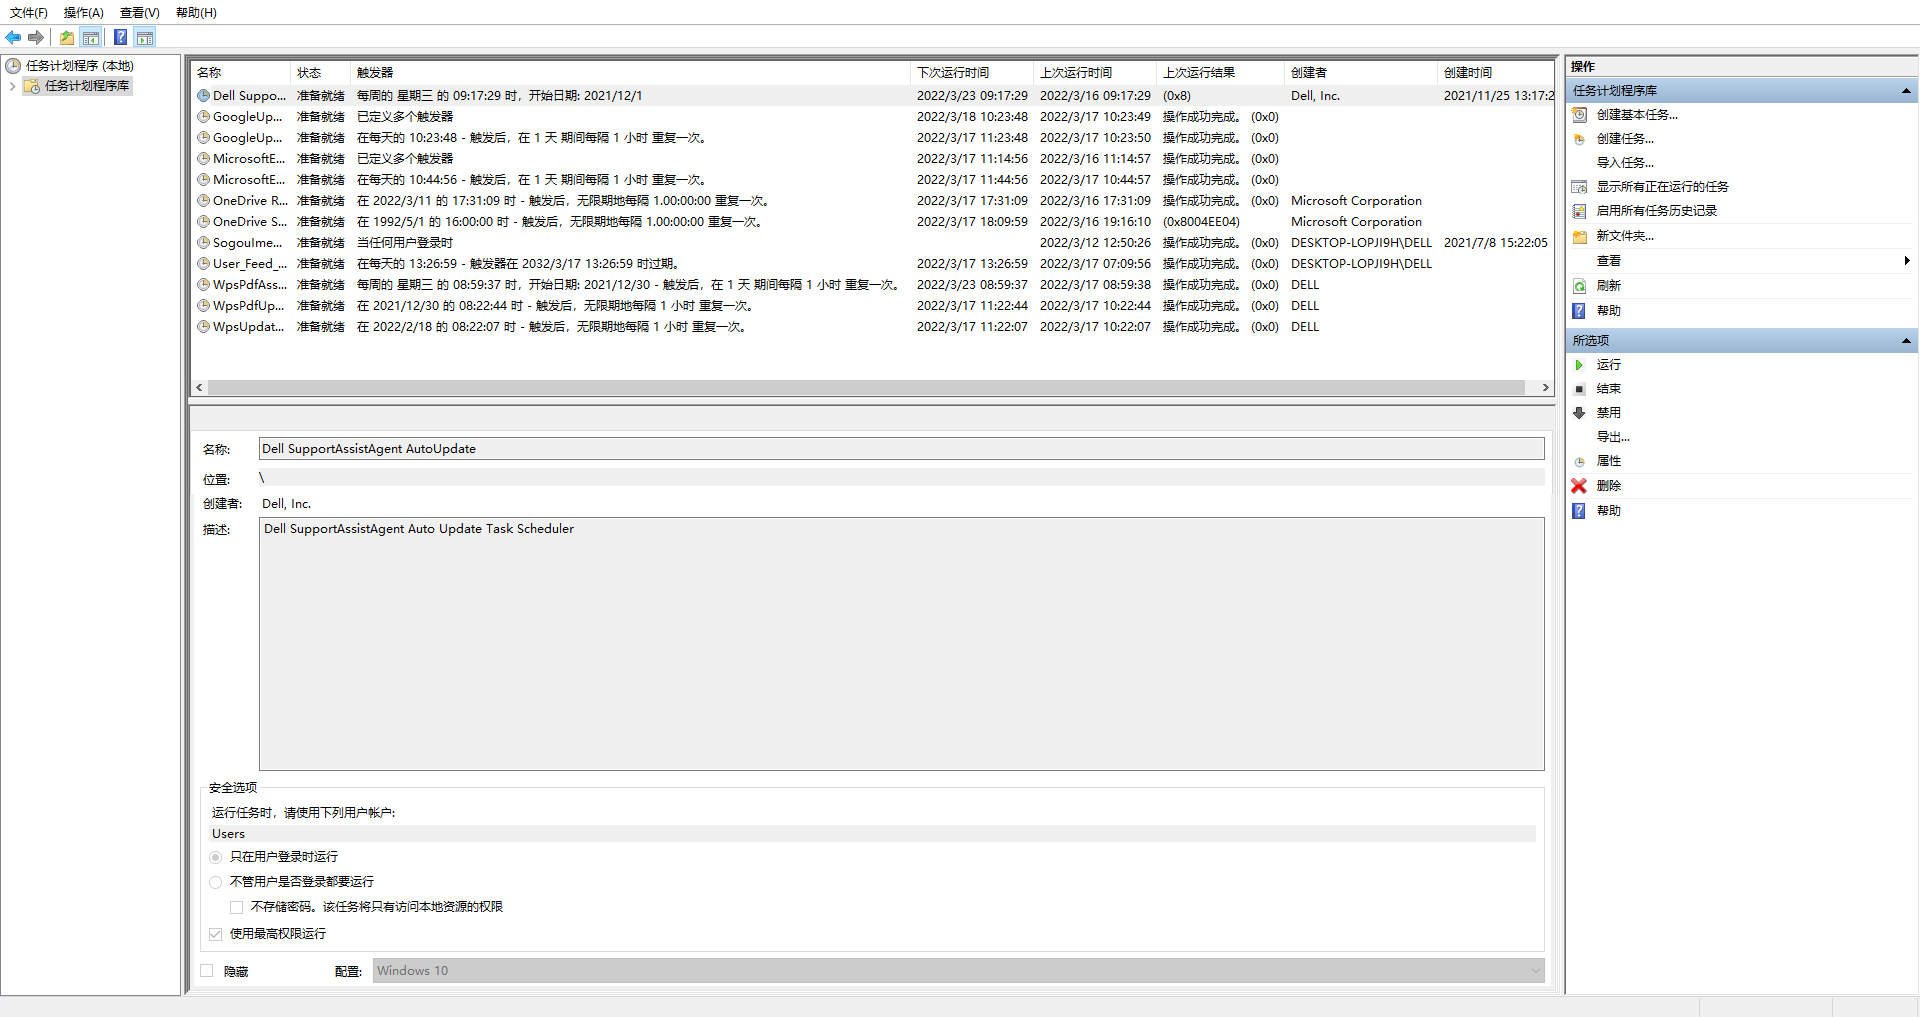Collapse the 任务计划程序库 actions section
Screen dimensions: 1920x1017
coord(1906,91)
